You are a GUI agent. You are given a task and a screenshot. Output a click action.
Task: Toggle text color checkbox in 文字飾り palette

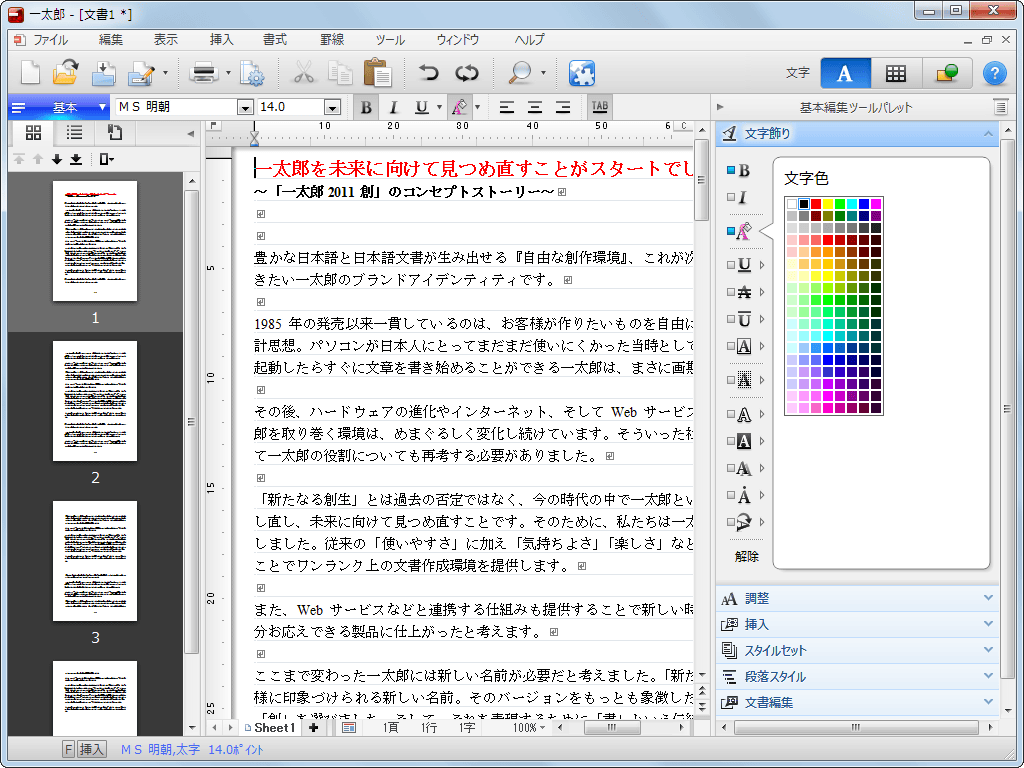[731, 231]
